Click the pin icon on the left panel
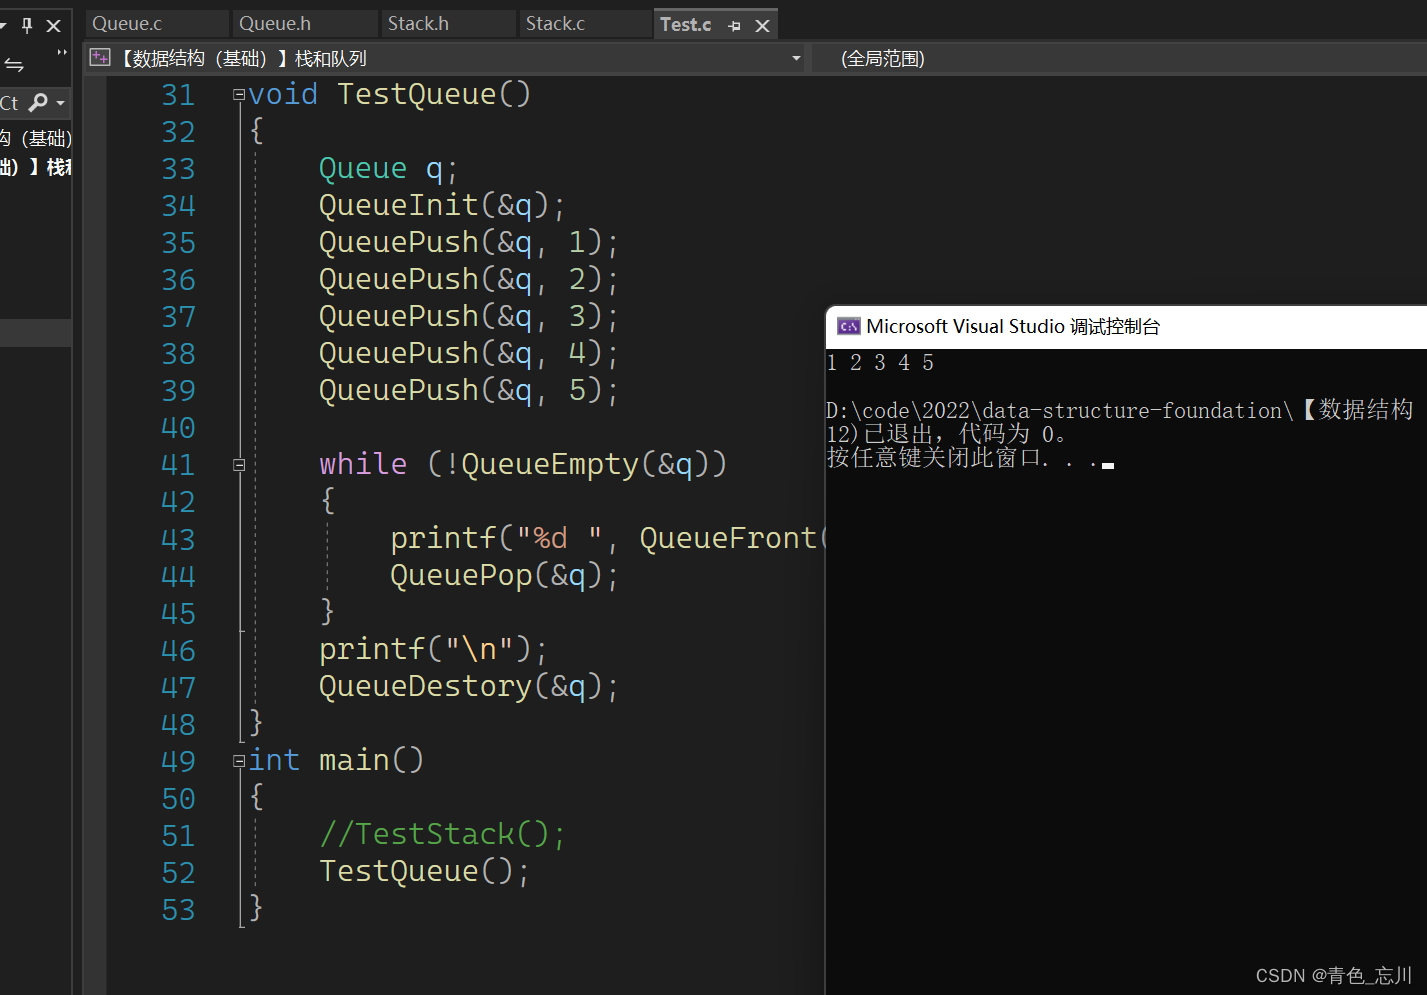 (27, 26)
